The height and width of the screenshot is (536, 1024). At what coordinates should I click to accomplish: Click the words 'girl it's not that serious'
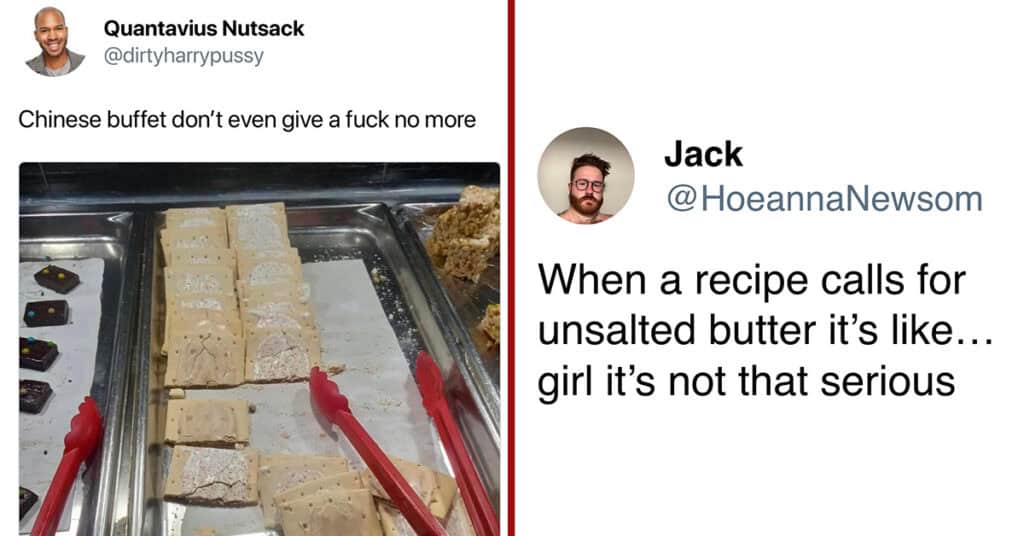click(746, 381)
